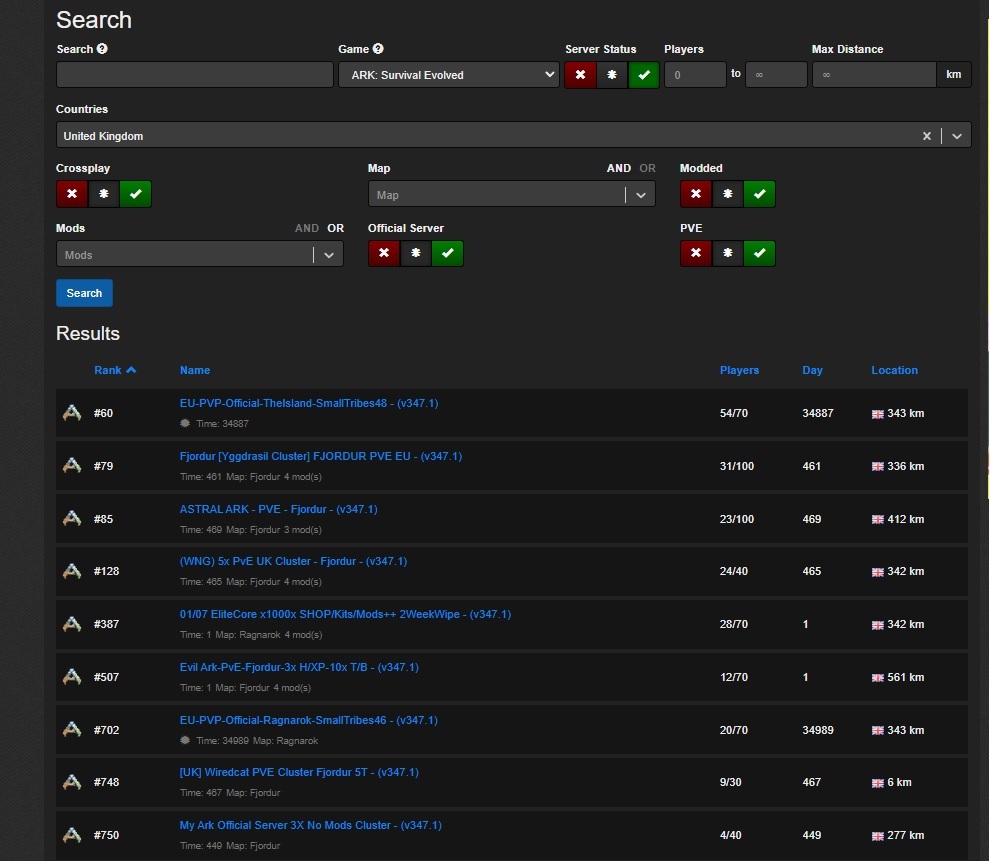The image size is (990, 864).
Task: Sort results by Players column
Action: coord(739,371)
